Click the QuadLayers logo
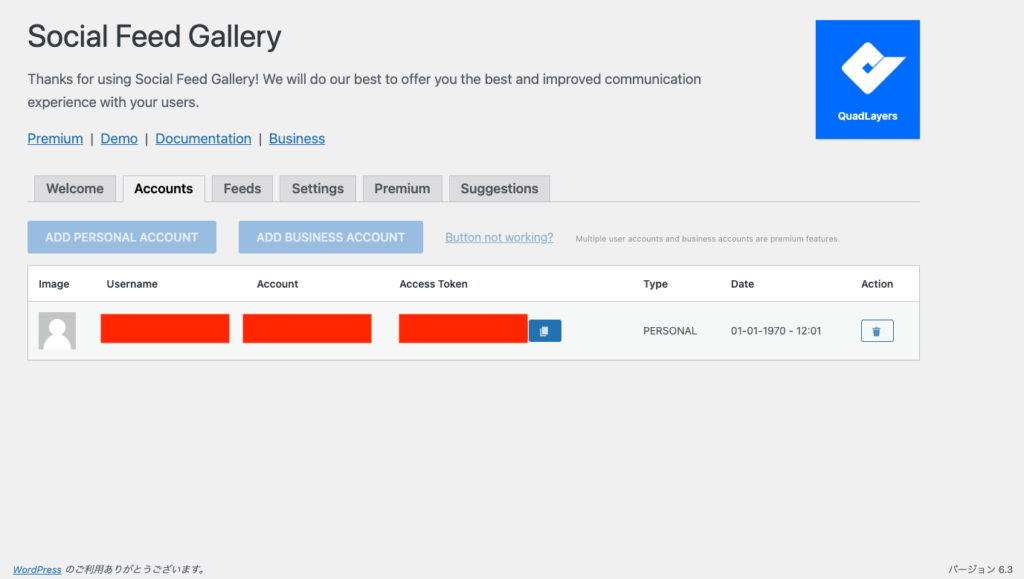The height and width of the screenshot is (579, 1024). click(x=867, y=79)
